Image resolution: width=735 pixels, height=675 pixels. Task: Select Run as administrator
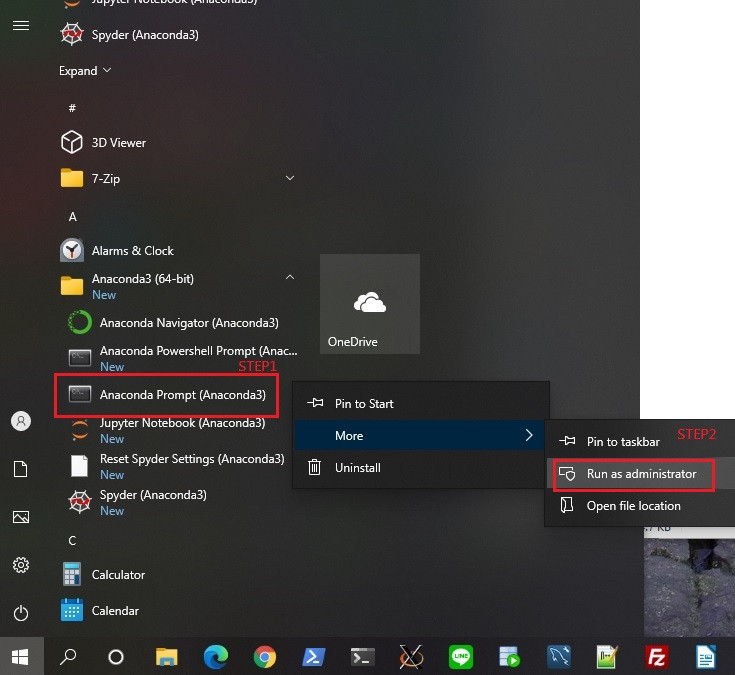point(640,474)
